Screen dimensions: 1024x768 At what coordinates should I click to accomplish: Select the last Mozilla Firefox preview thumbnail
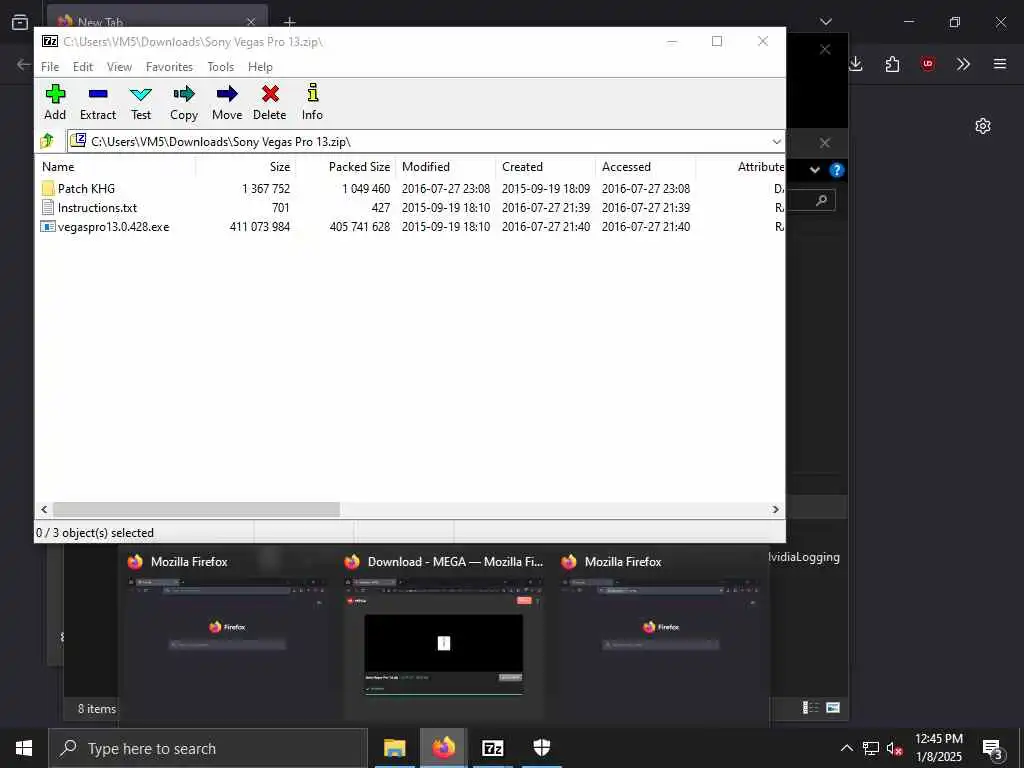660,635
